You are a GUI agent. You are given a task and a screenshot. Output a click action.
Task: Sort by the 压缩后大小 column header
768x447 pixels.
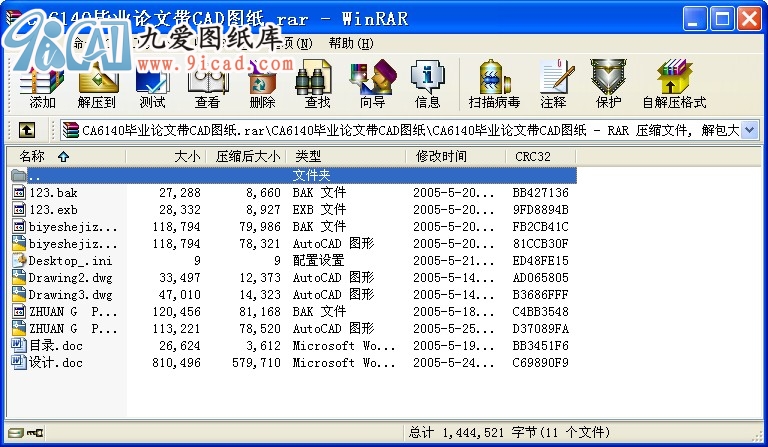pyautogui.click(x=246, y=156)
